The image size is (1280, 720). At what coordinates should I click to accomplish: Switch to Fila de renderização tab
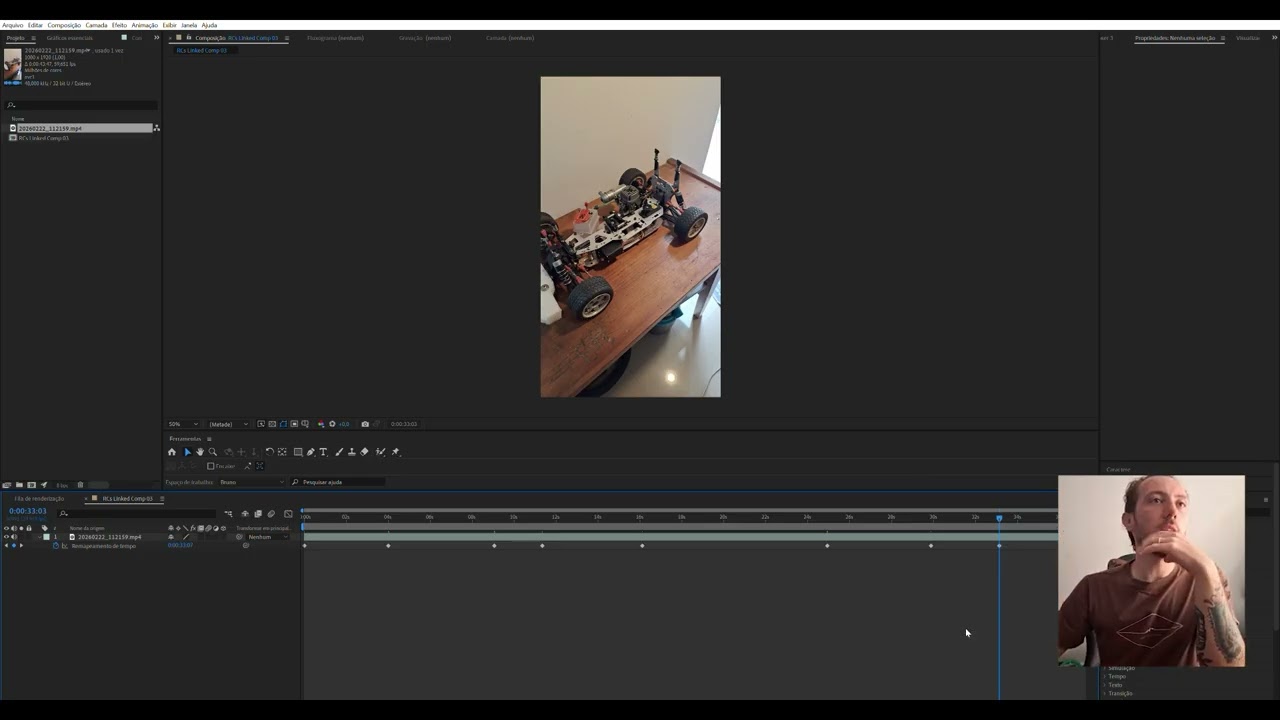point(39,498)
